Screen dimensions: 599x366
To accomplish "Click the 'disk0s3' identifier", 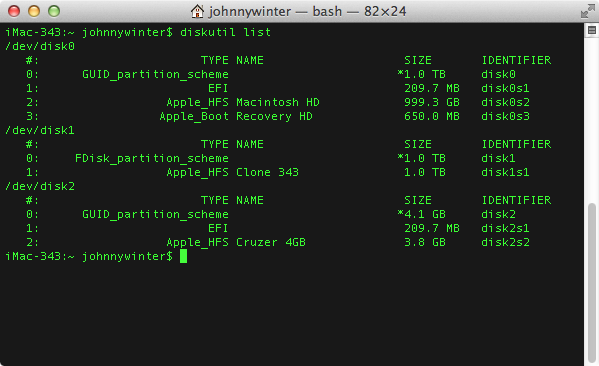I will point(505,116).
